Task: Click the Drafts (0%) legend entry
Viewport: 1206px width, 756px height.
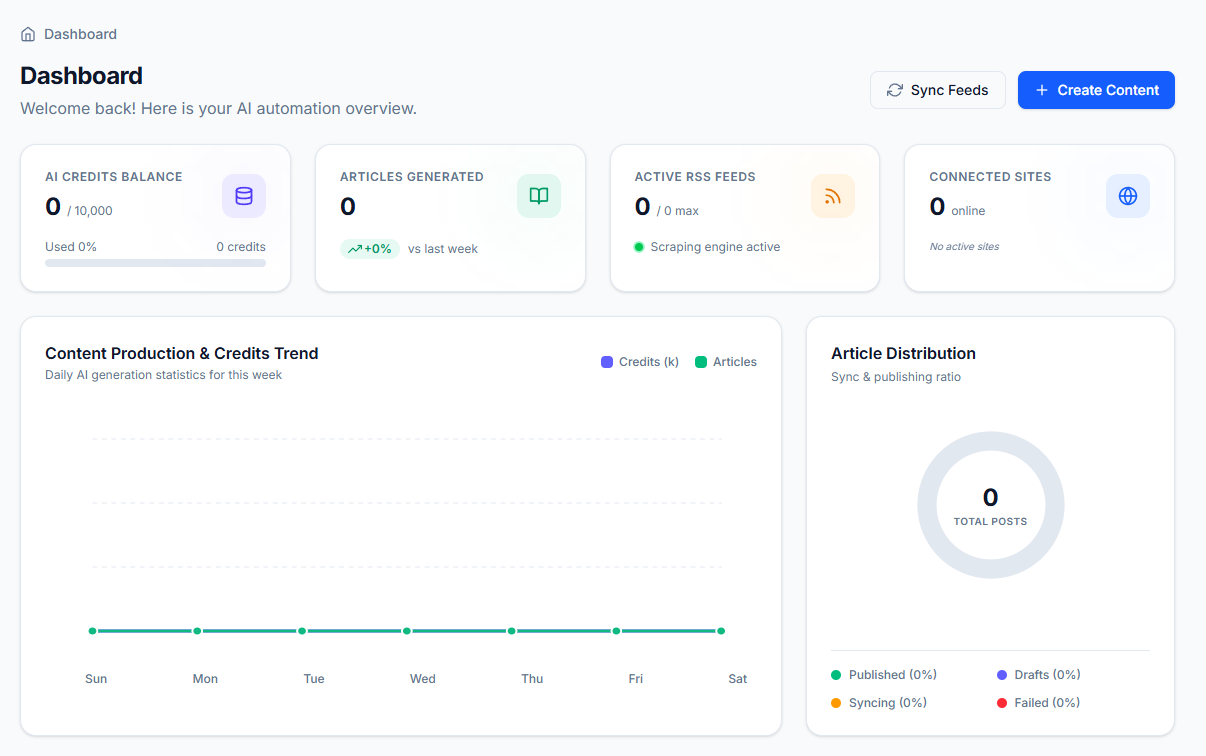Action: click(1039, 675)
